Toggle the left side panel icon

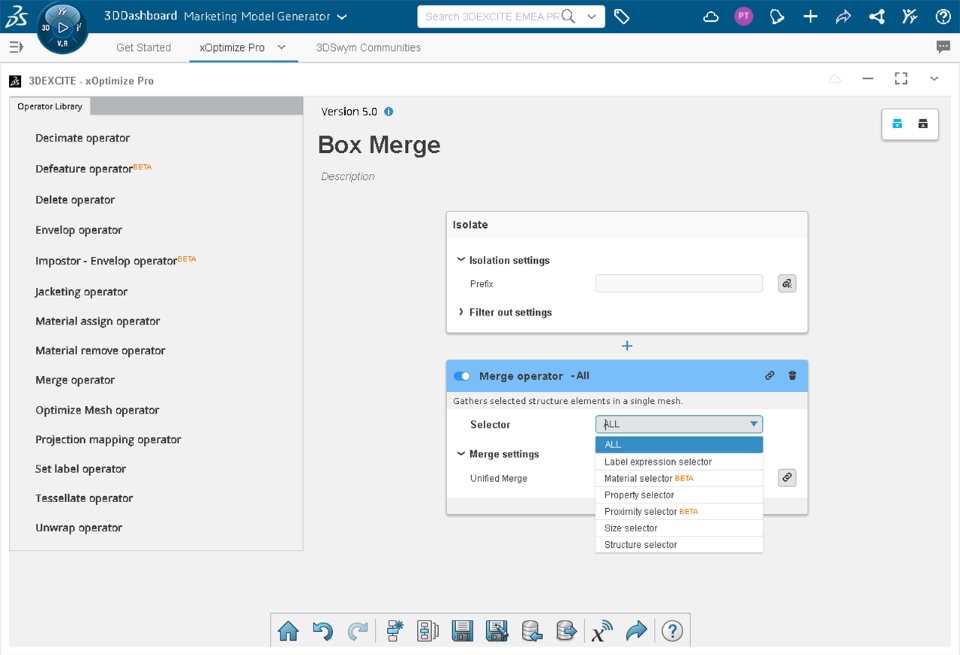17,47
